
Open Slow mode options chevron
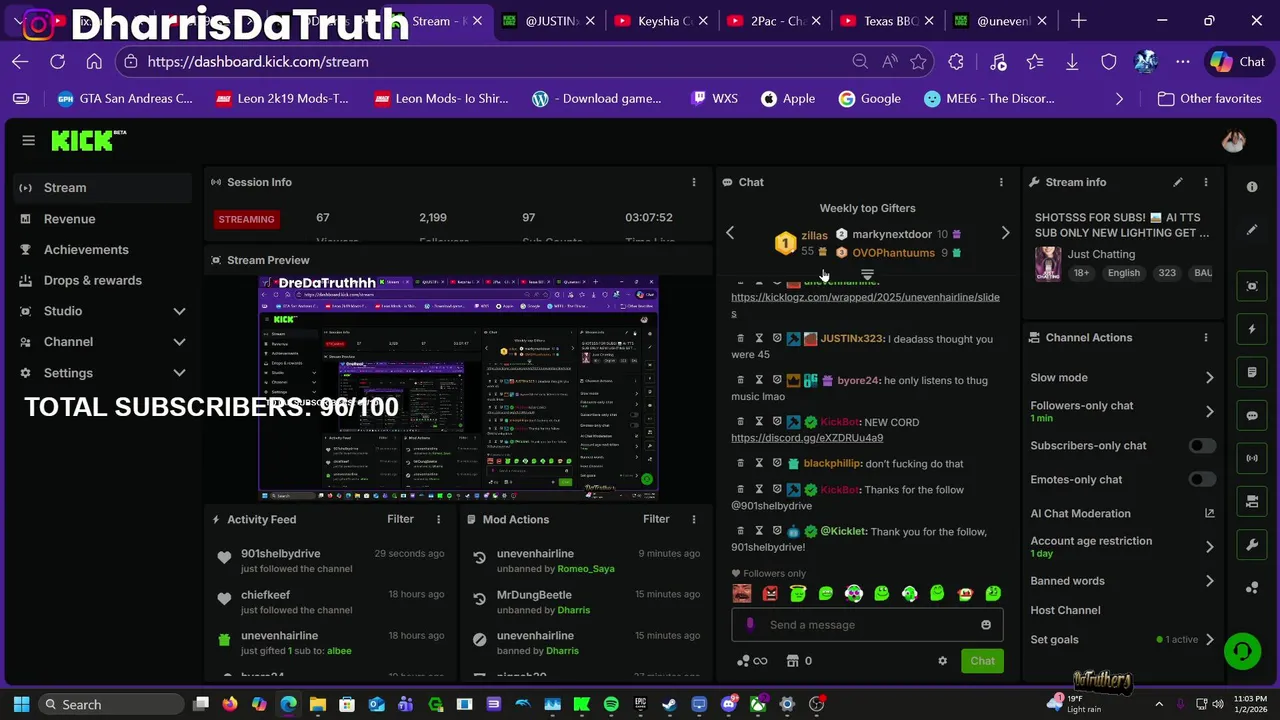click(x=1209, y=378)
